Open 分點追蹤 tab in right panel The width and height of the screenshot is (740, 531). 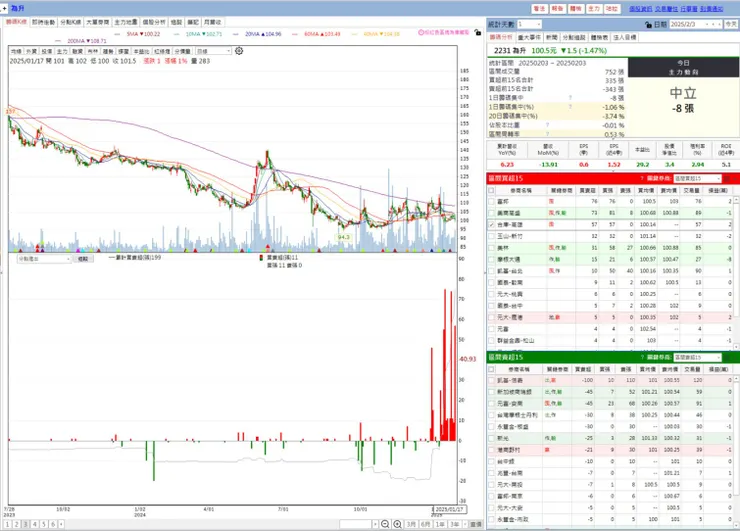click(574, 37)
